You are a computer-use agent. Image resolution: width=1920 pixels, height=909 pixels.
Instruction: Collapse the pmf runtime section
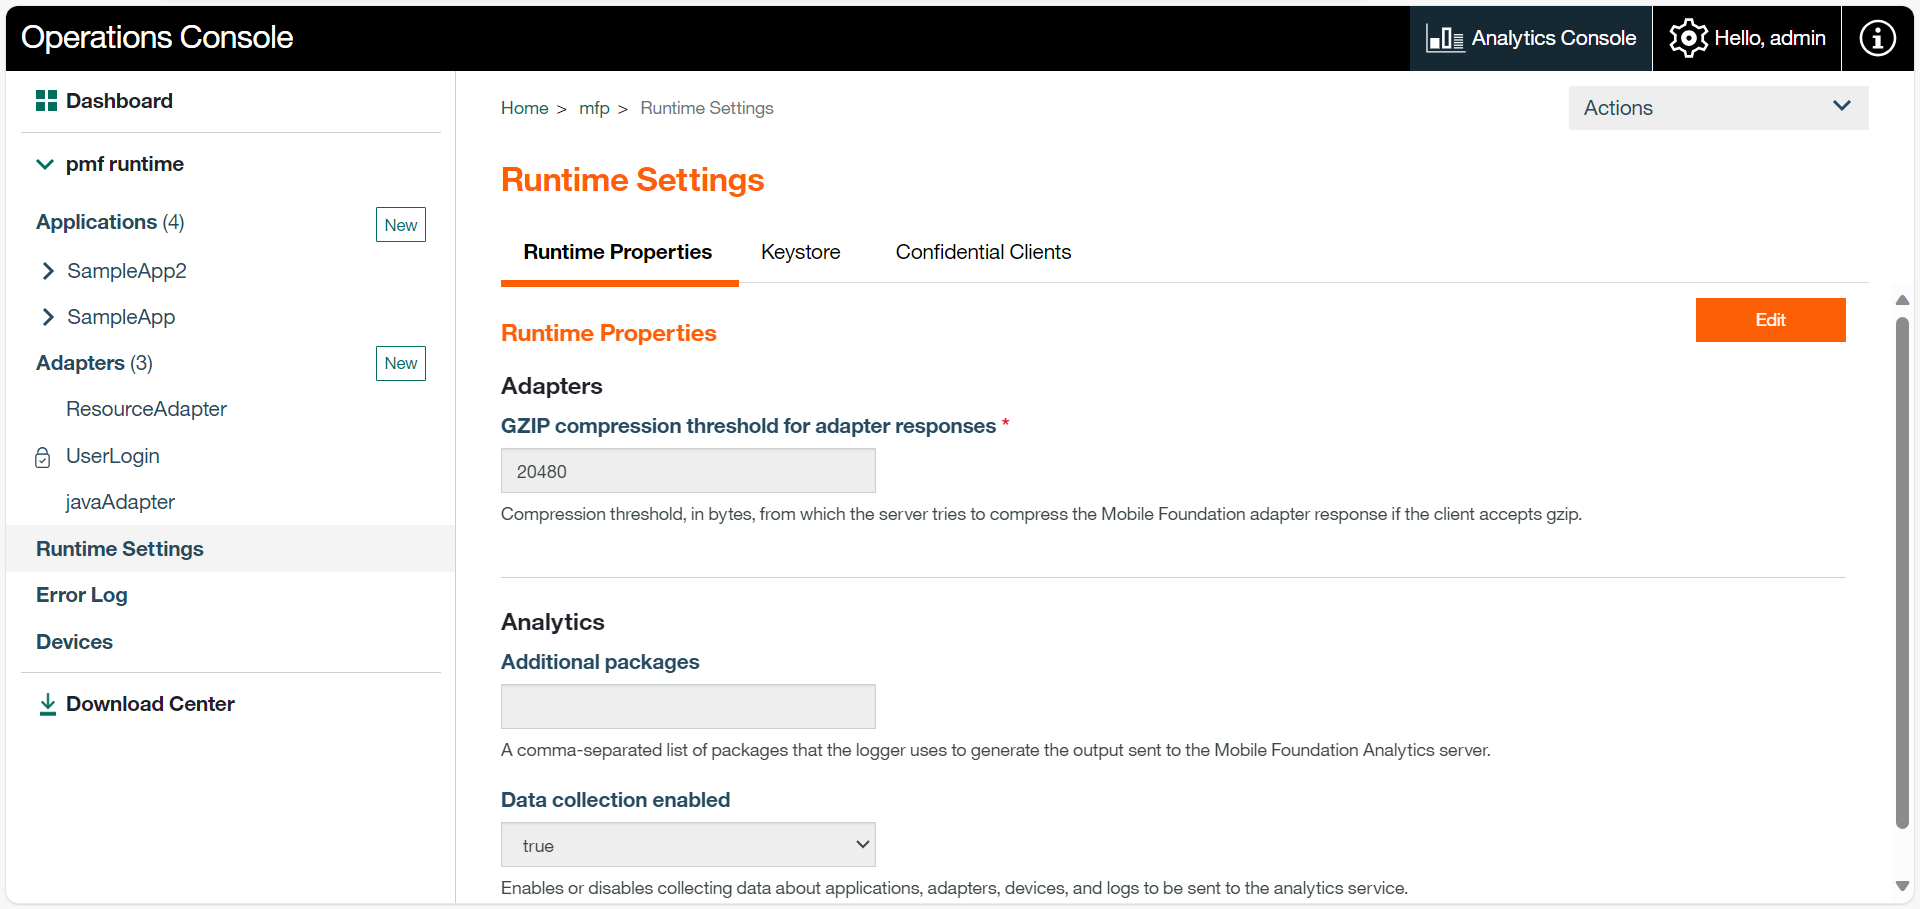(x=45, y=164)
